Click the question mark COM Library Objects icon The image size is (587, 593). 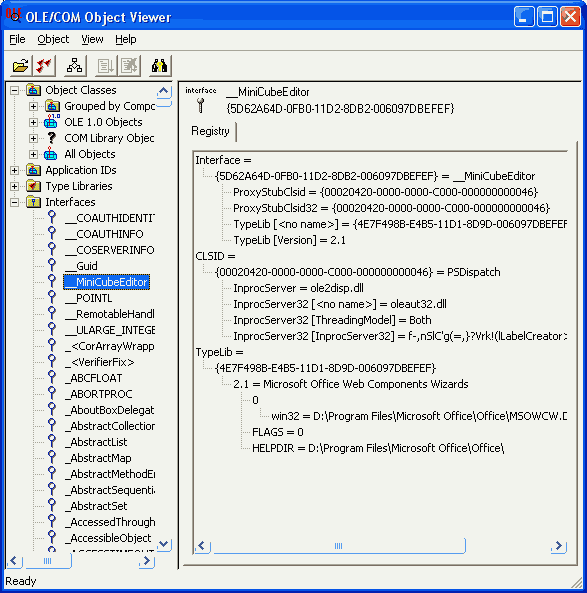(51, 138)
